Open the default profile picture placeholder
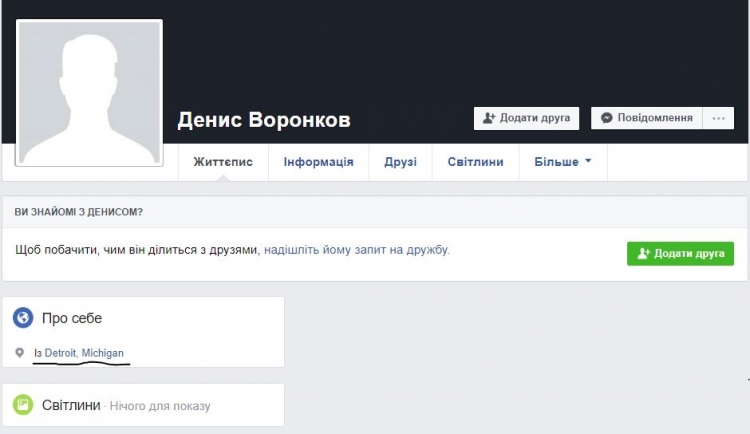 point(89,93)
